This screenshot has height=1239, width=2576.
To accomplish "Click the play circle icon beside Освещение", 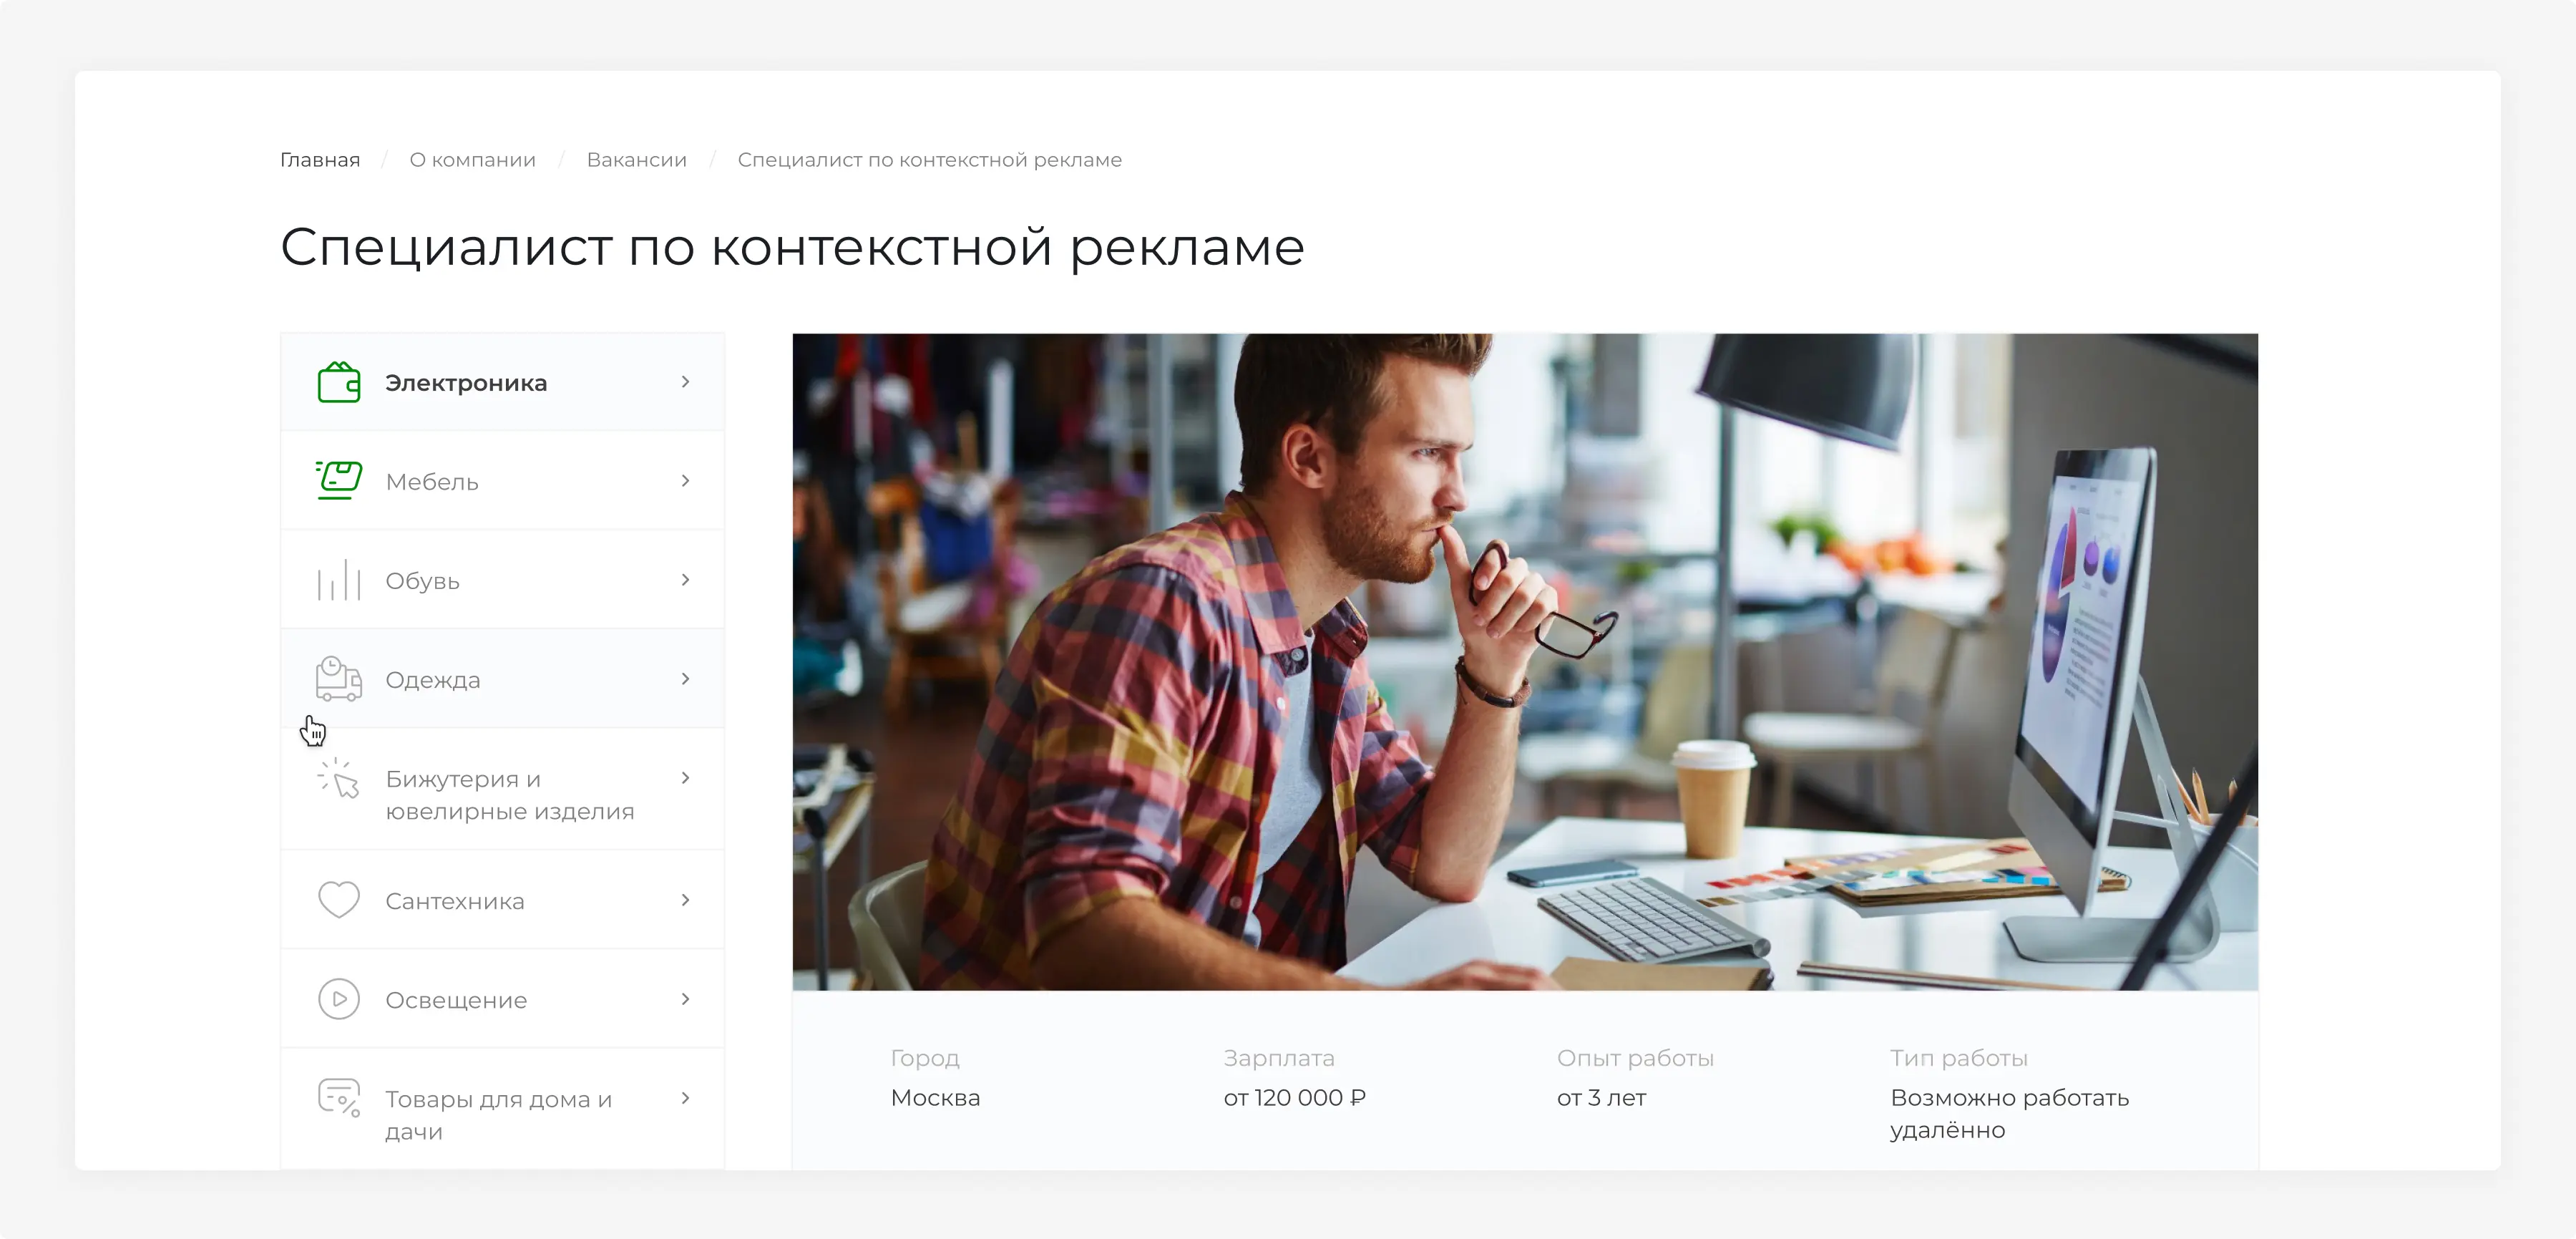I will coord(338,999).
